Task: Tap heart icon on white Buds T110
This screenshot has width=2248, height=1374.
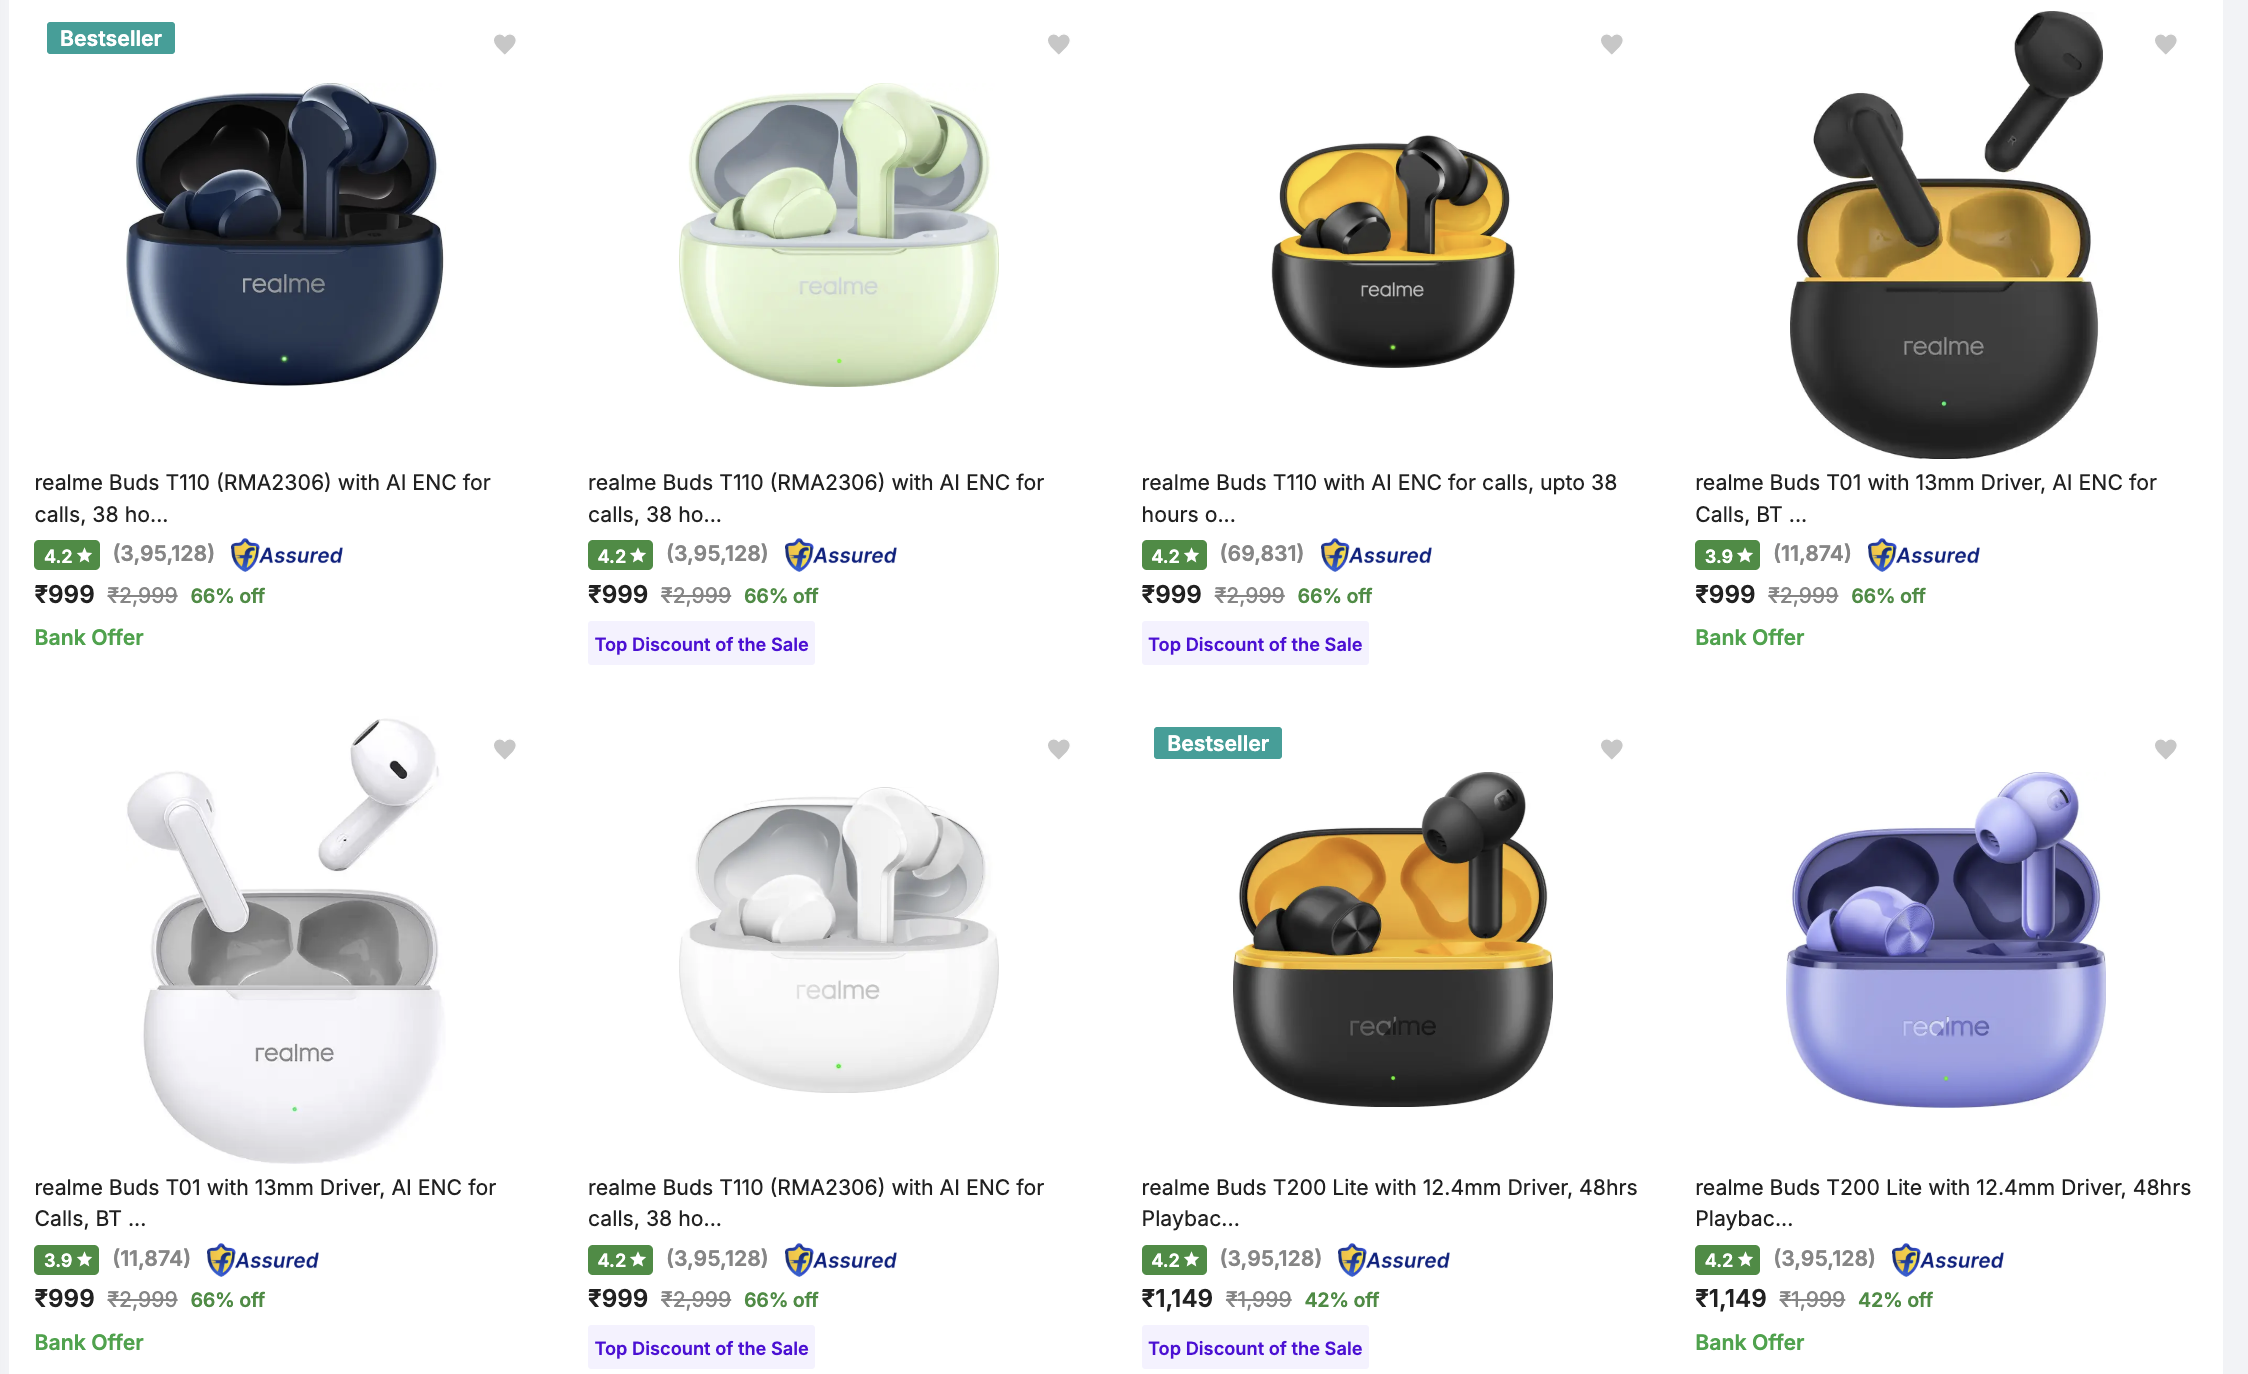Action: (1058, 749)
